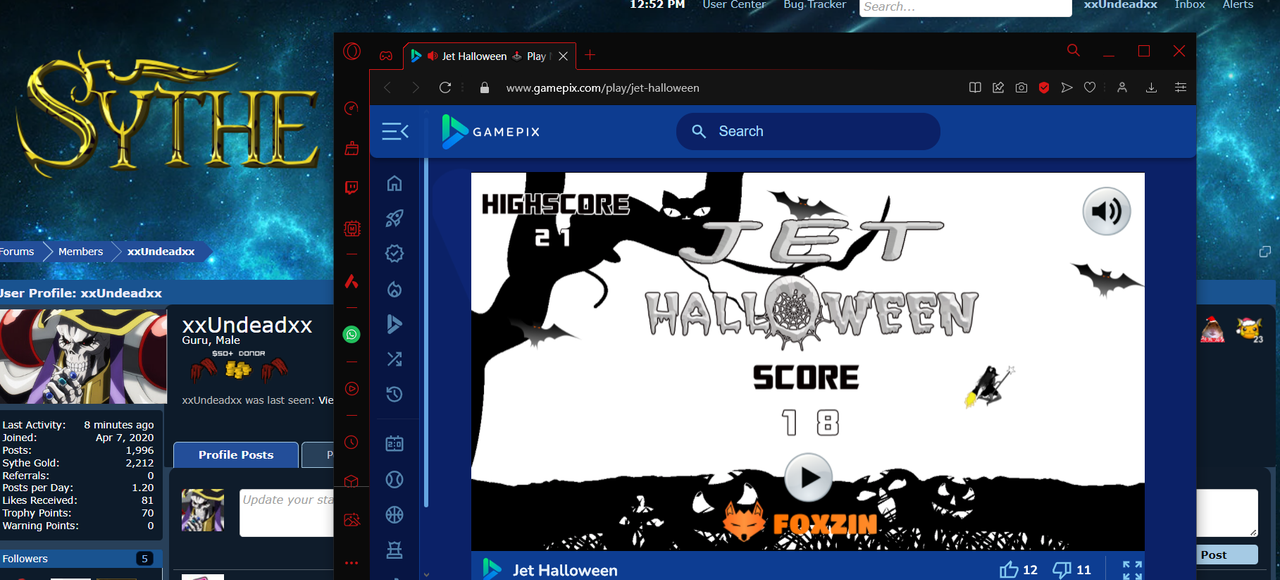
Task: Open GamePix Home icon in site sidebar
Action: 395,183
